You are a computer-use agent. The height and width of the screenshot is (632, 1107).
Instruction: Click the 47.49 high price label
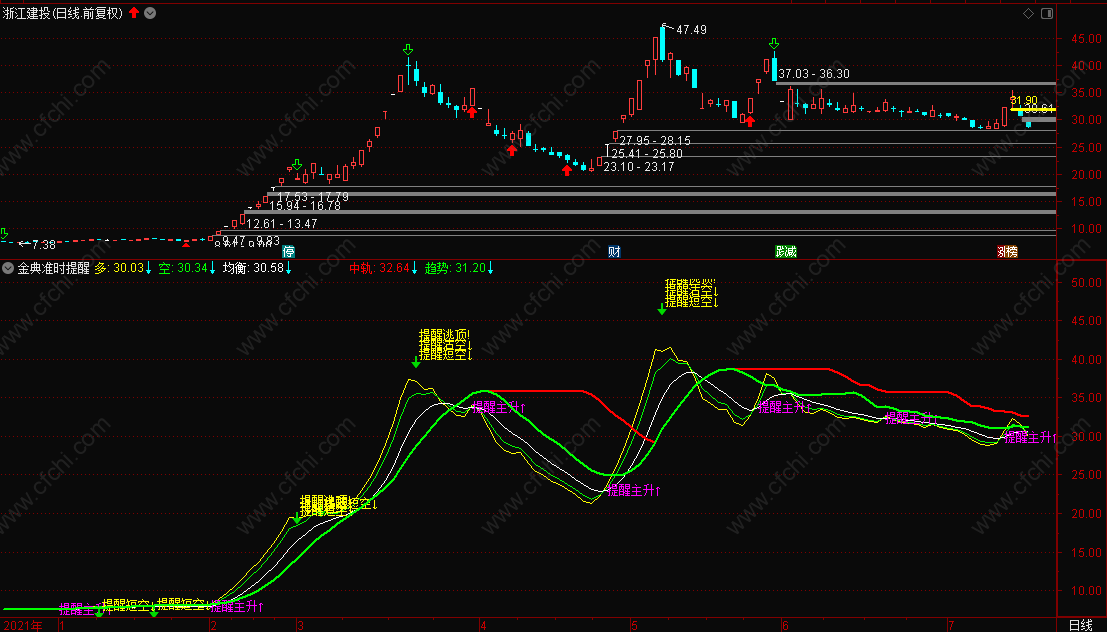pyautogui.click(x=691, y=30)
